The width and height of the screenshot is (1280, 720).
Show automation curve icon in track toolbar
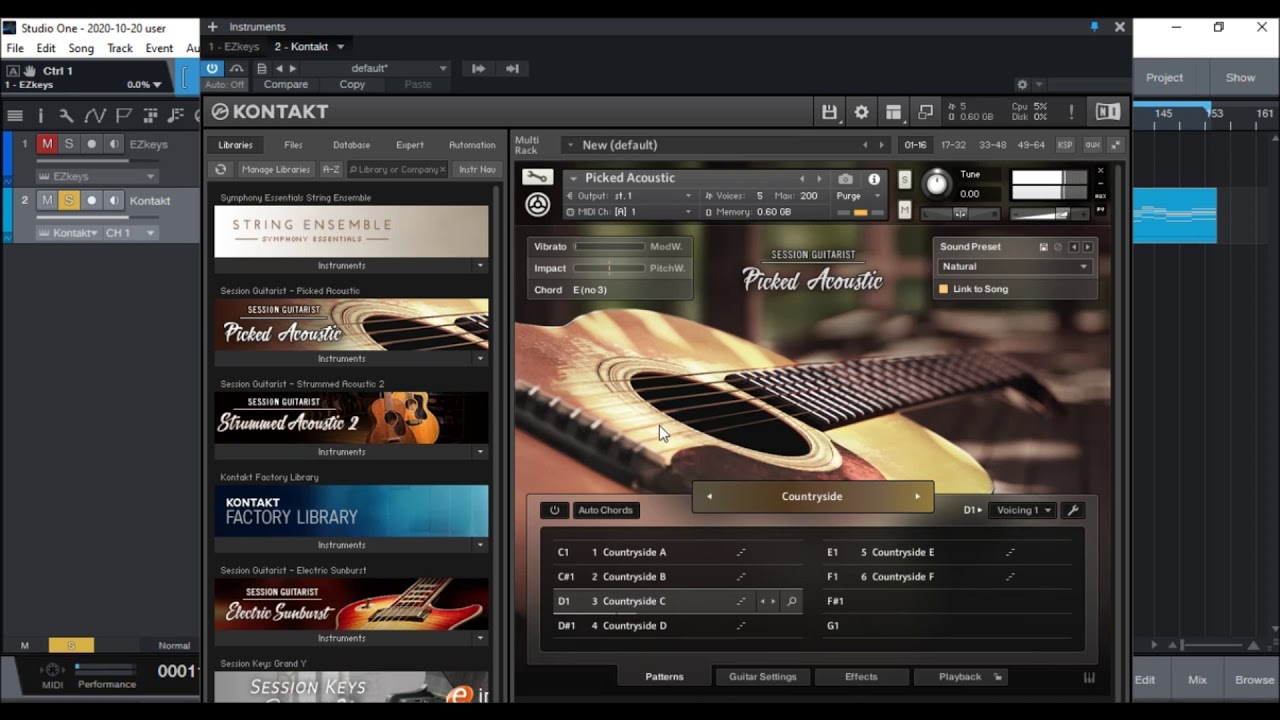[95, 116]
